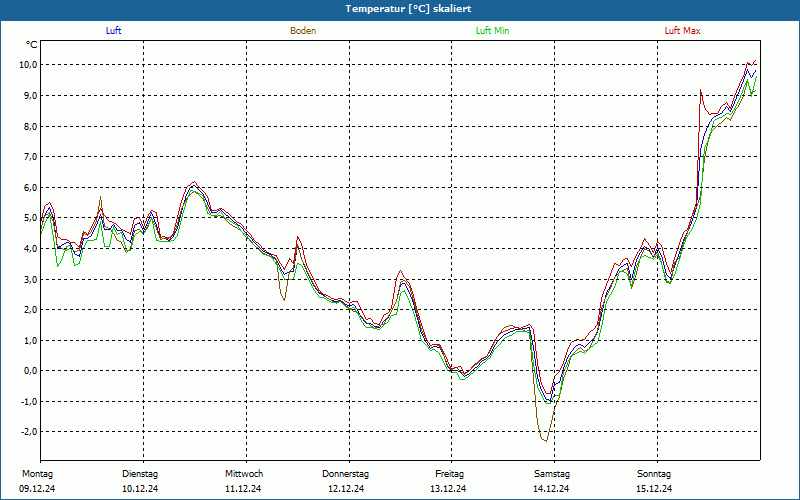Click the 10,0 y-axis value
The height and width of the screenshot is (500, 800).
coord(29,65)
